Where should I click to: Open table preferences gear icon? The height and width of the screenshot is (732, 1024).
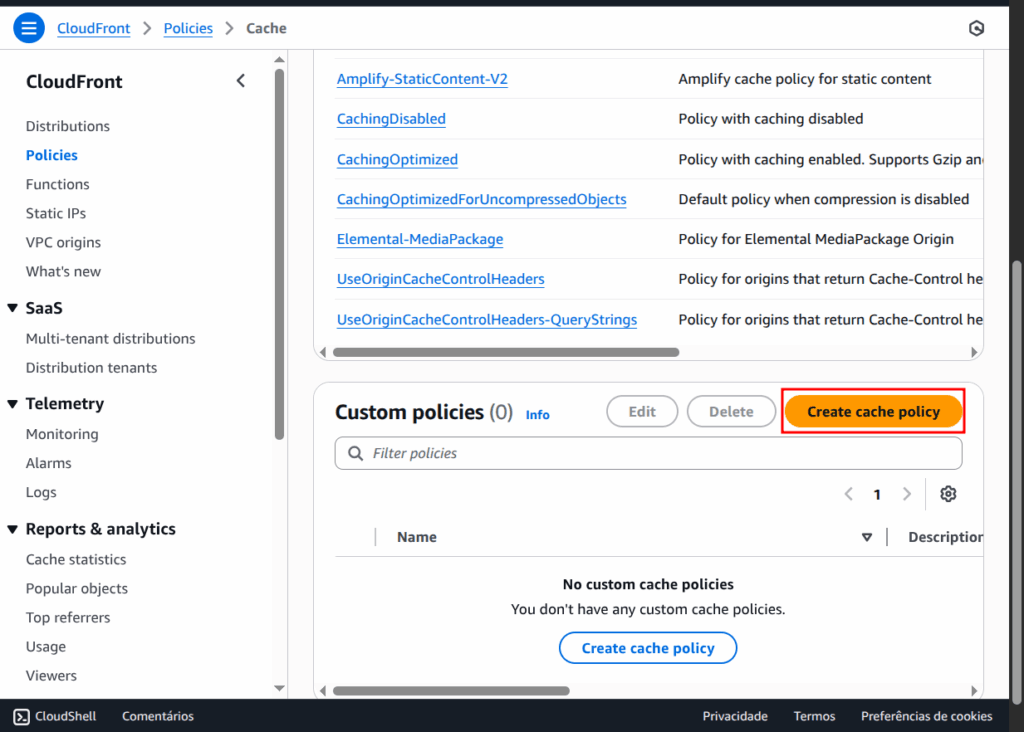tap(948, 494)
